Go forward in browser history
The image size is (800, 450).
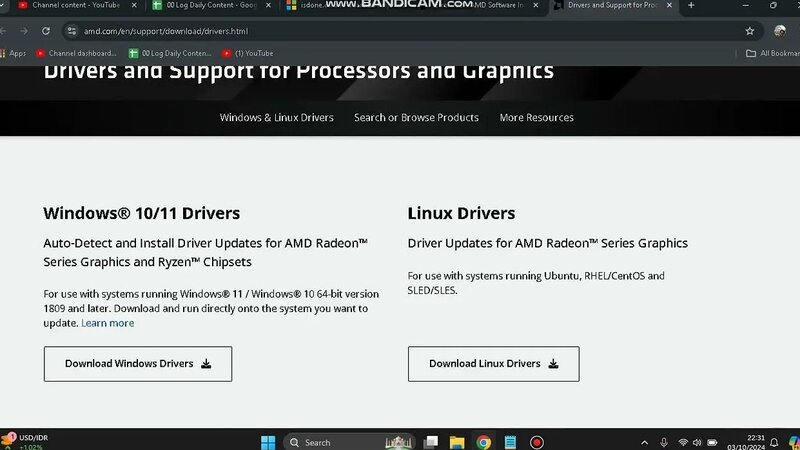pyautogui.click(x=24, y=31)
